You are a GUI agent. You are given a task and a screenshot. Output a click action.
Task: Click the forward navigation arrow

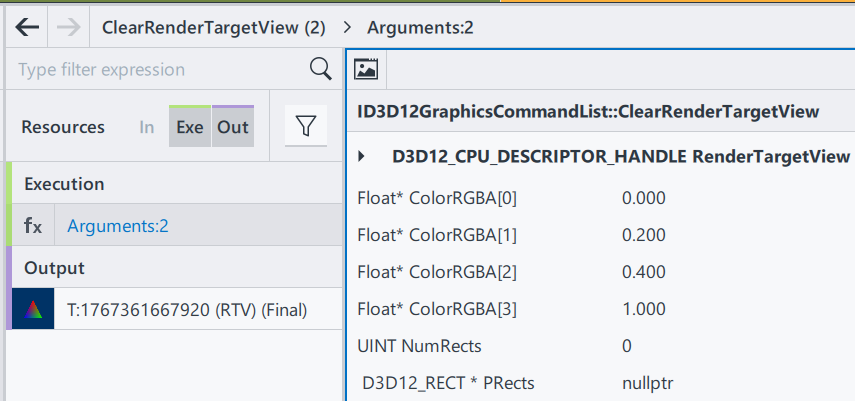68,27
